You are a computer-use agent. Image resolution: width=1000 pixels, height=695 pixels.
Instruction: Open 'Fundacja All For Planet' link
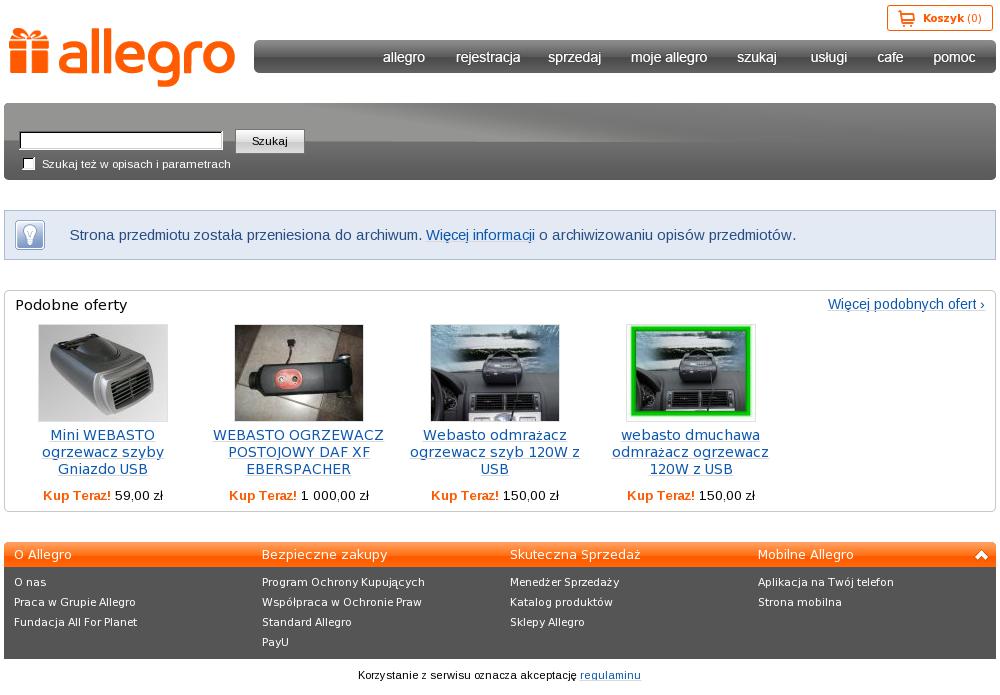point(75,622)
